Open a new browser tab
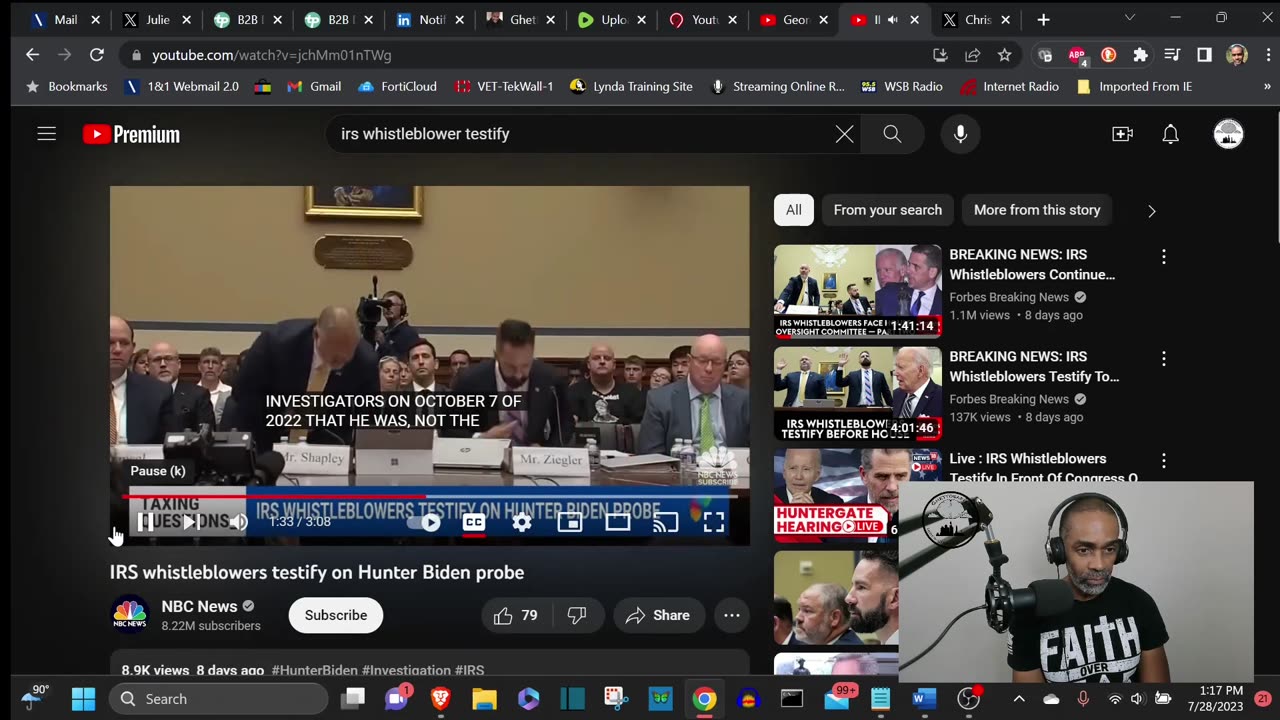 [x=1043, y=19]
